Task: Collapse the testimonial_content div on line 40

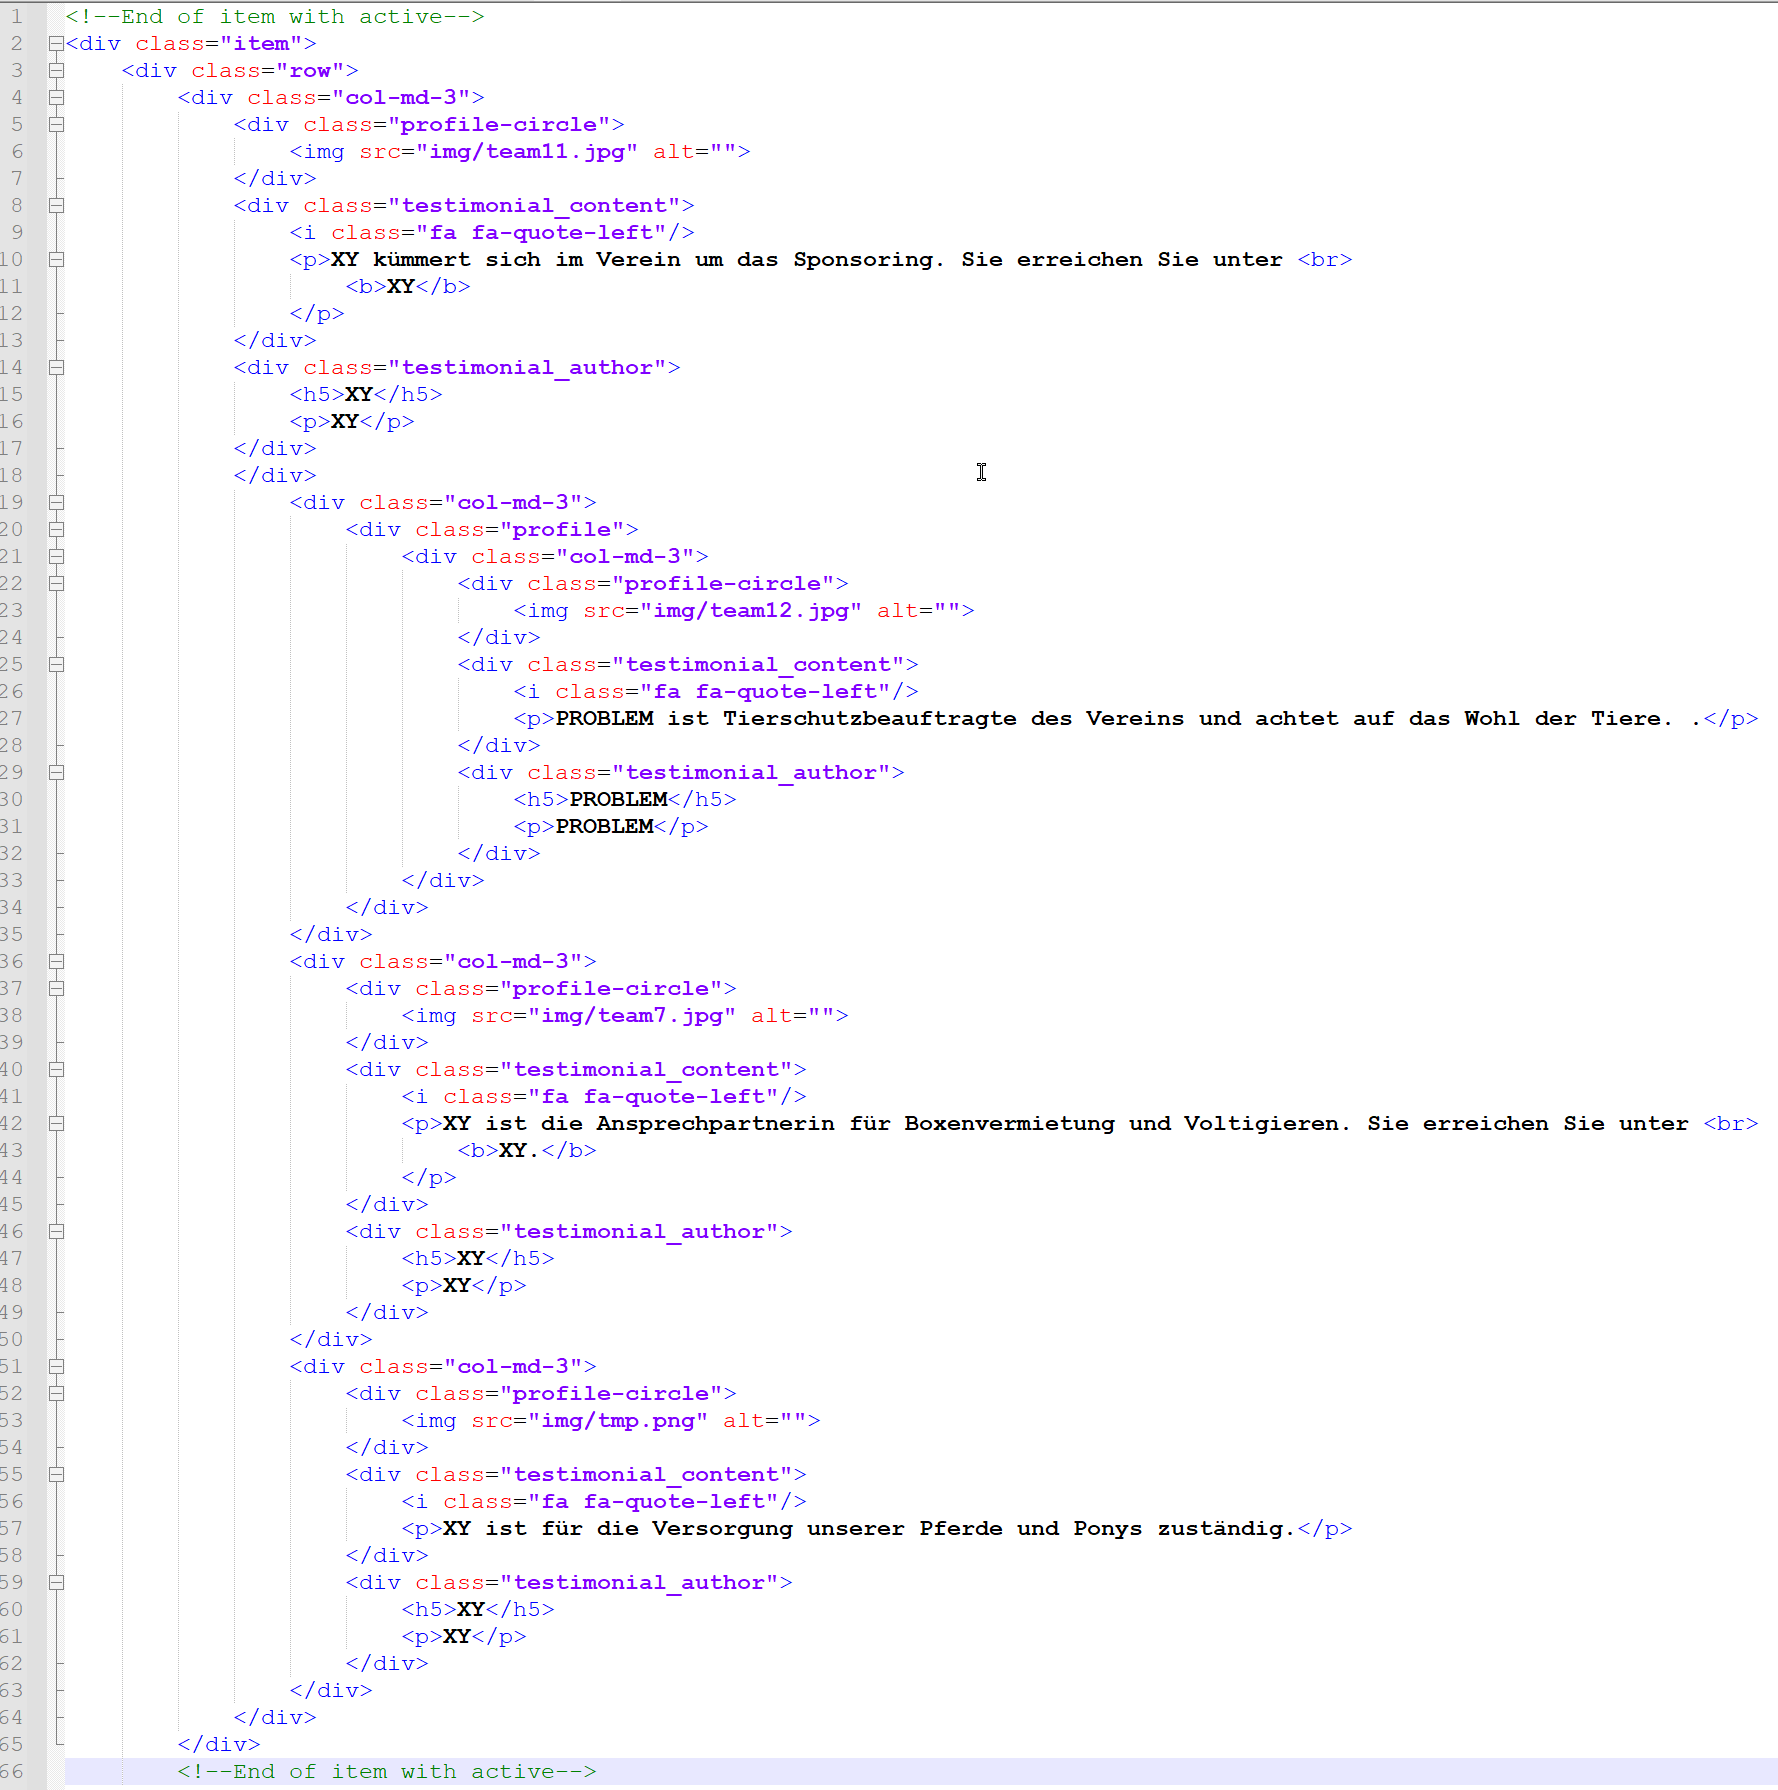Action: tap(56, 1070)
